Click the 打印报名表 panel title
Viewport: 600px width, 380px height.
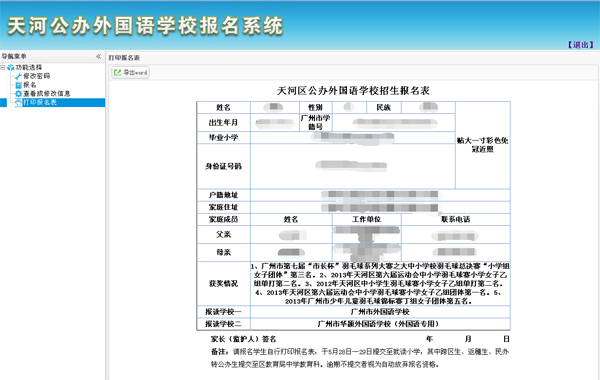pyautogui.click(x=124, y=58)
